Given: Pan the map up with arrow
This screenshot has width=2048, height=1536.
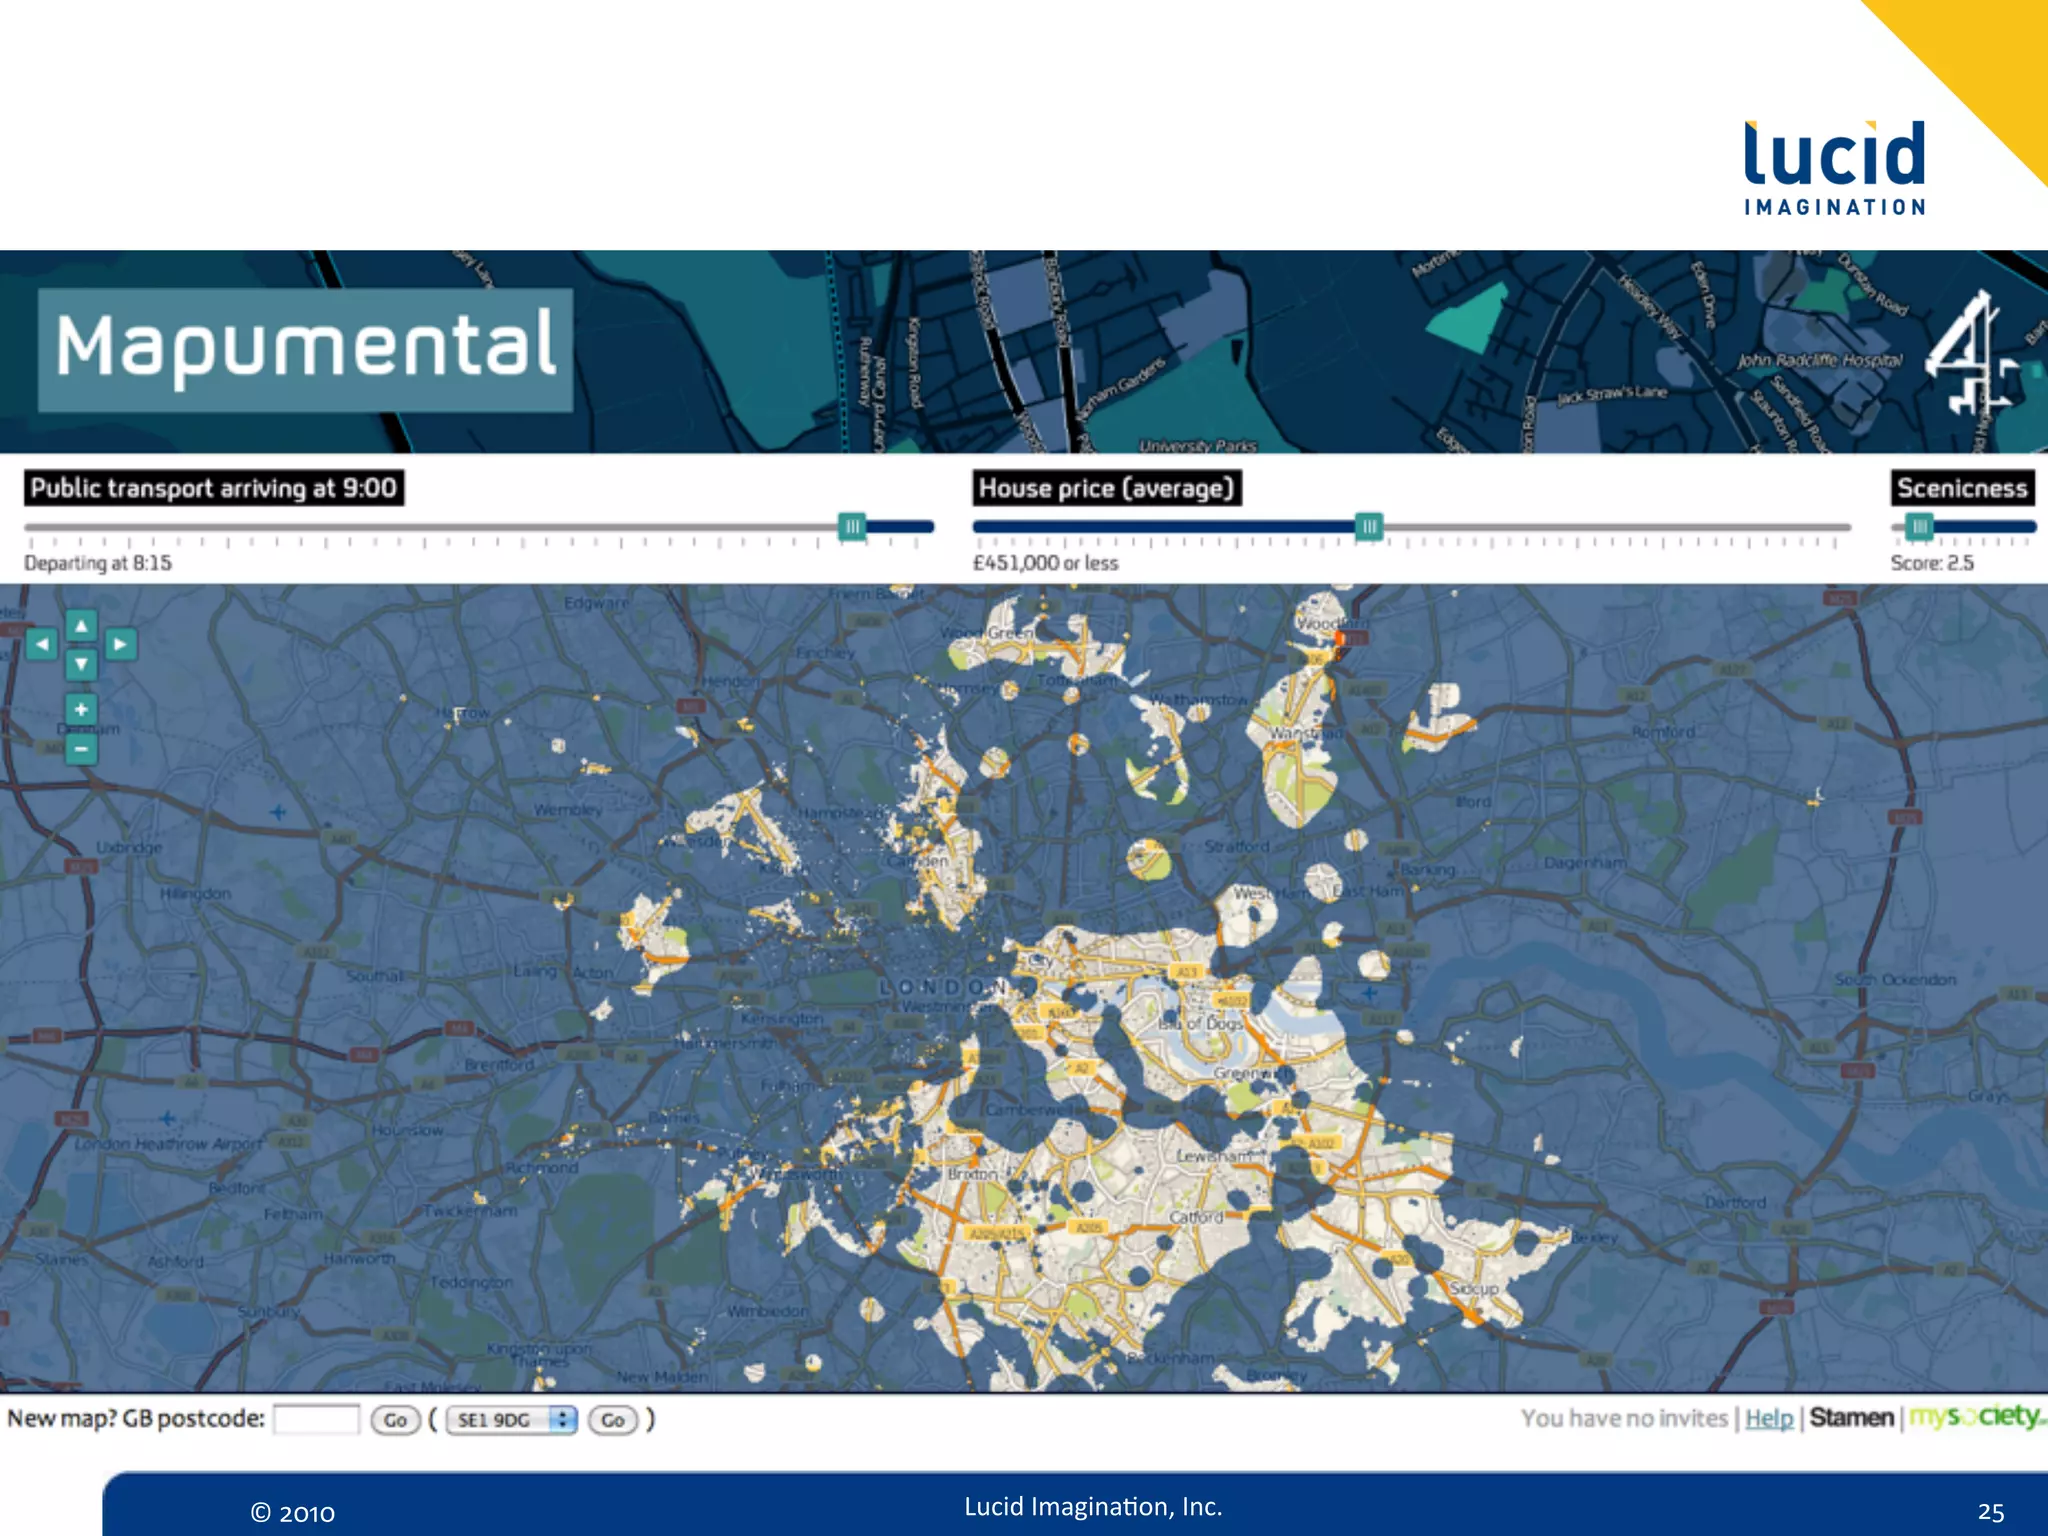Looking at the screenshot, I should 81,626.
